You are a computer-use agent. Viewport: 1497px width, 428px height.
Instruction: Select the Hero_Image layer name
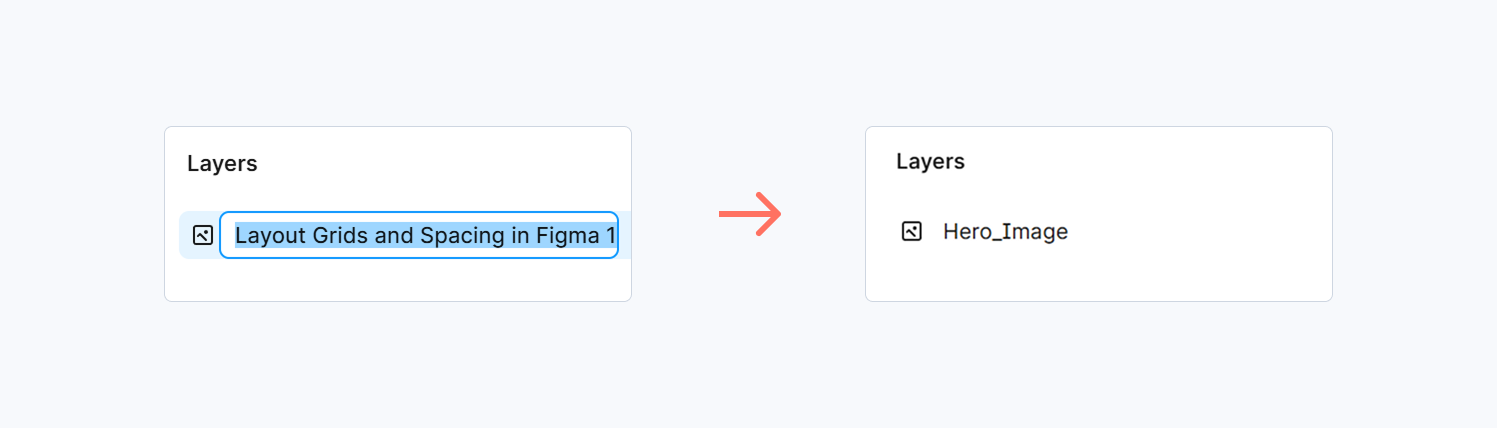[1005, 232]
